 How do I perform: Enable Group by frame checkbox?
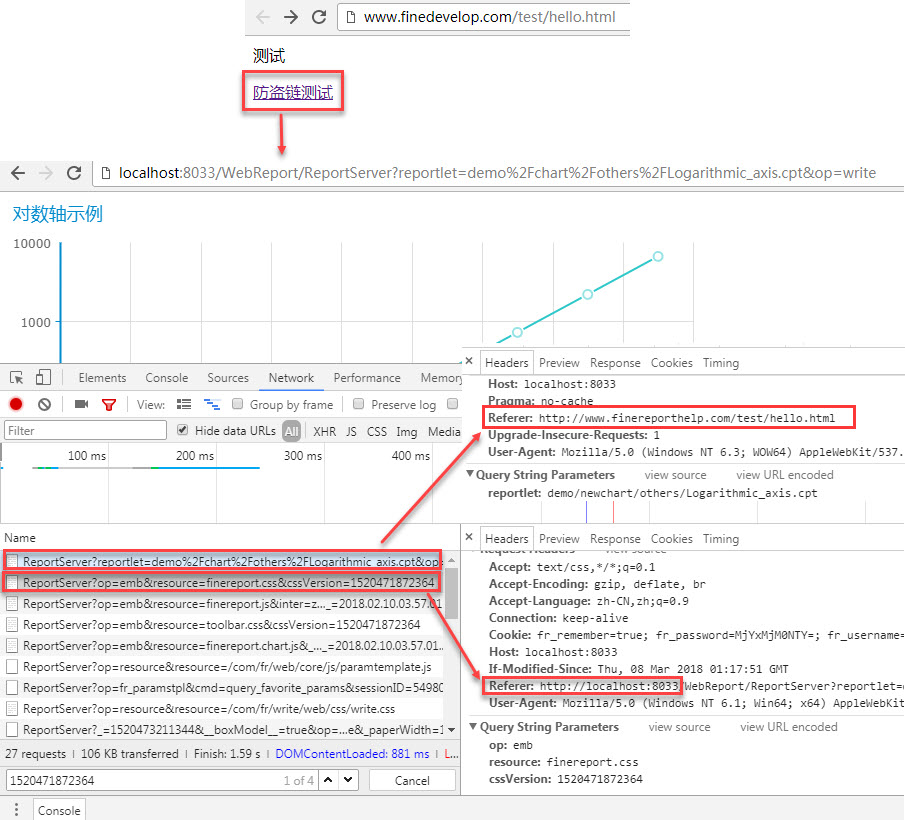coord(237,404)
